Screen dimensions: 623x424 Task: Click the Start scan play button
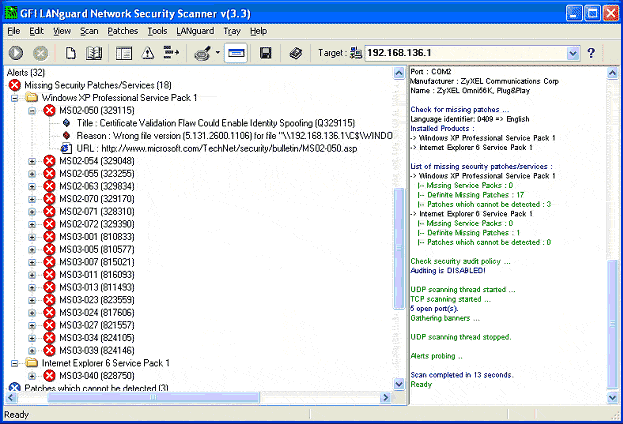pos(17,53)
